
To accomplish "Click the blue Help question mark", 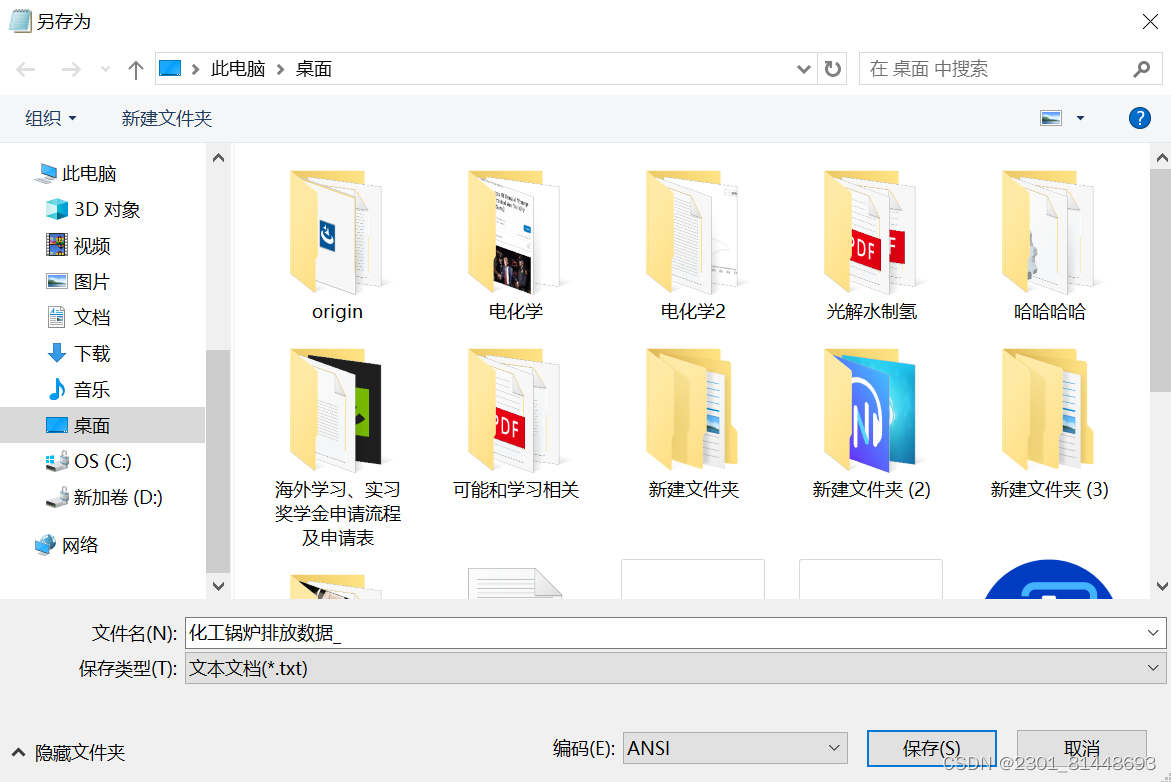I will [x=1139, y=117].
